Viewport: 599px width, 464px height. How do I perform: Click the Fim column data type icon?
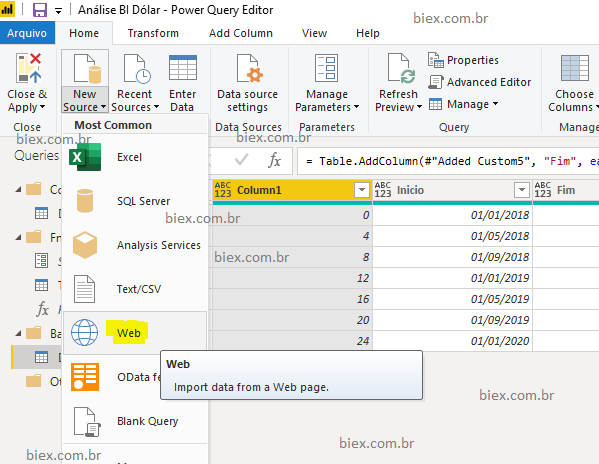543,190
